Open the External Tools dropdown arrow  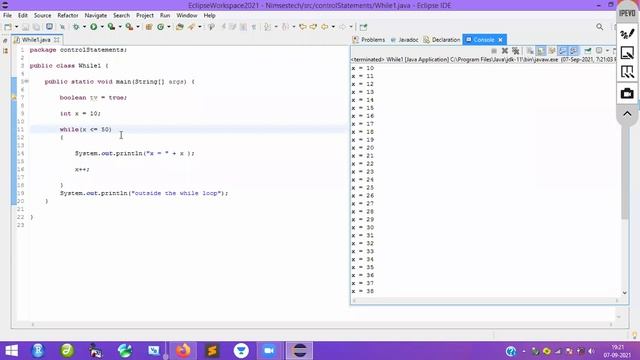click(x=138, y=27)
